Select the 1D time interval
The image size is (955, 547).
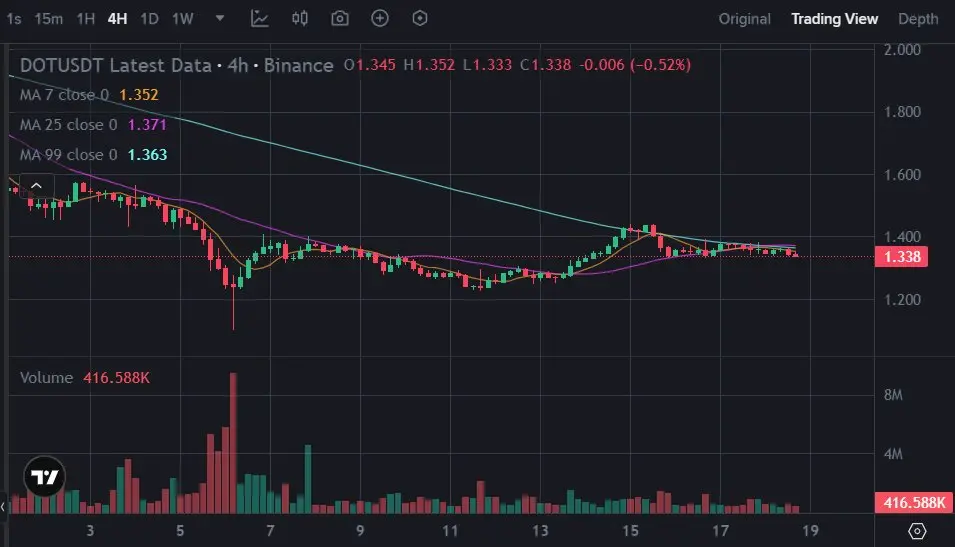tap(149, 18)
